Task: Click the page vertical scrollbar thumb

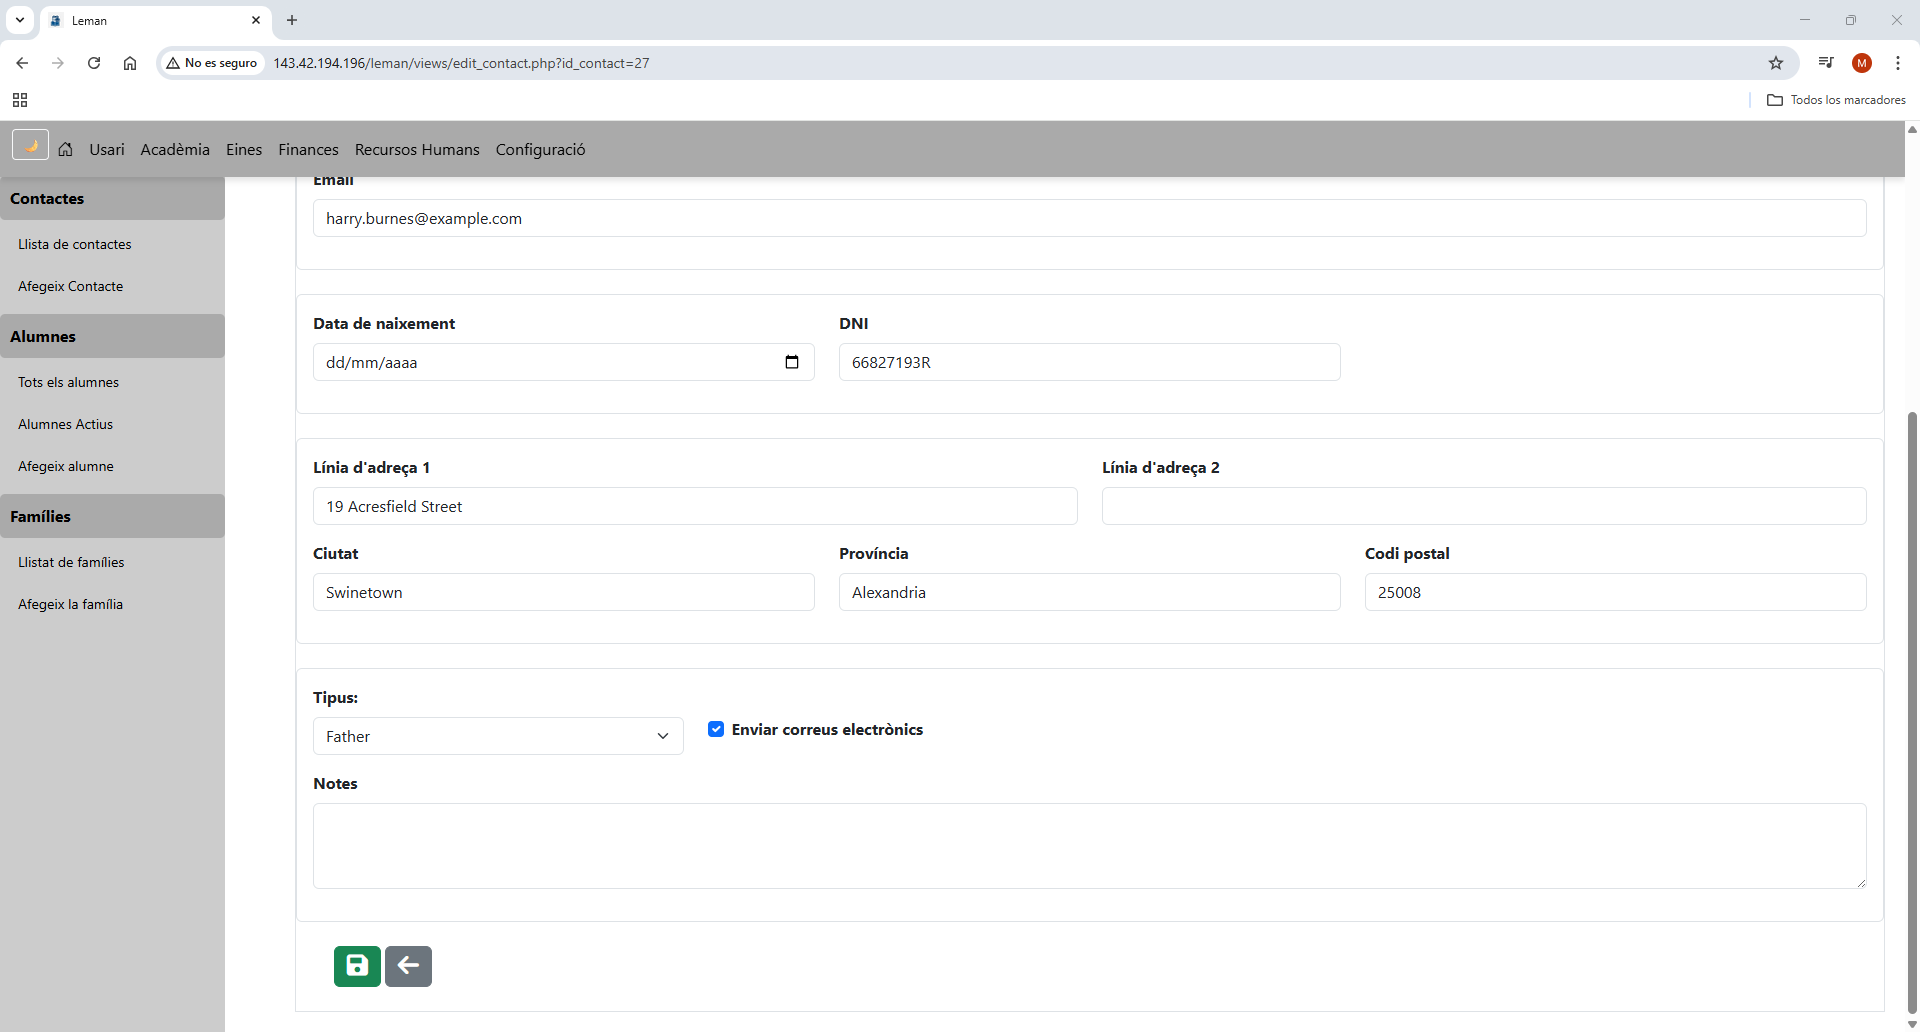Action: click(1912, 712)
